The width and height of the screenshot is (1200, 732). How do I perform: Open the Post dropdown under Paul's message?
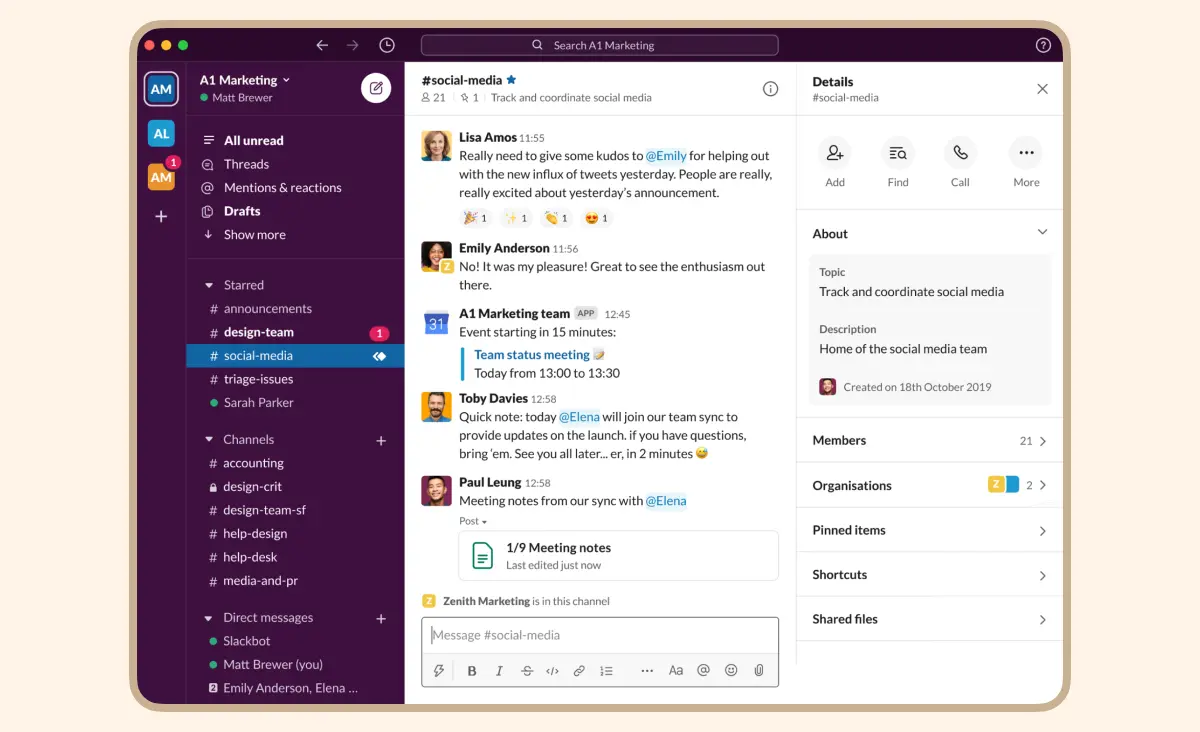point(473,521)
